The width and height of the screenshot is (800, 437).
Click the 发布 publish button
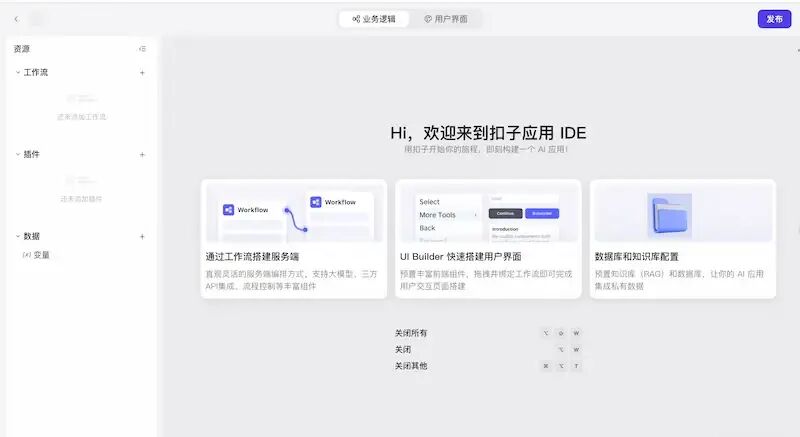coord(774,19)
